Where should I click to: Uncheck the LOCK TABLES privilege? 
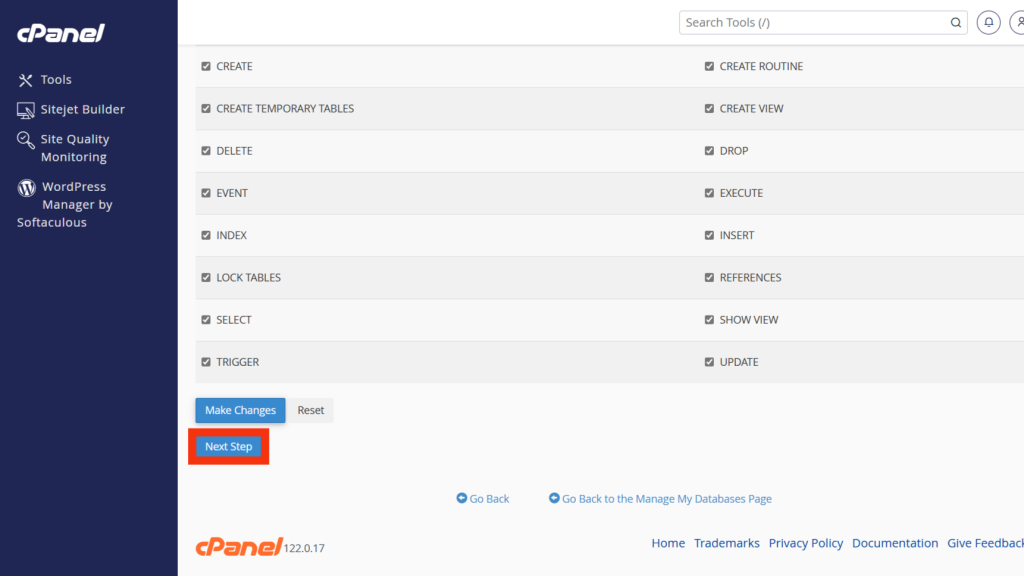click(x=206, y=277)
